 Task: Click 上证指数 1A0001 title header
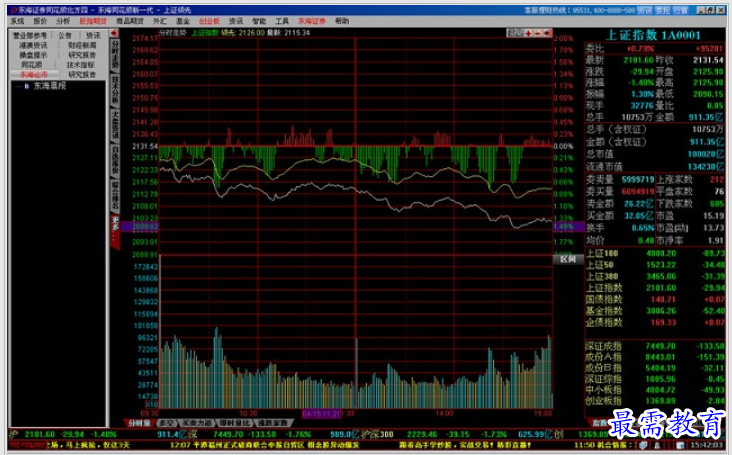(x=653, y=35)
